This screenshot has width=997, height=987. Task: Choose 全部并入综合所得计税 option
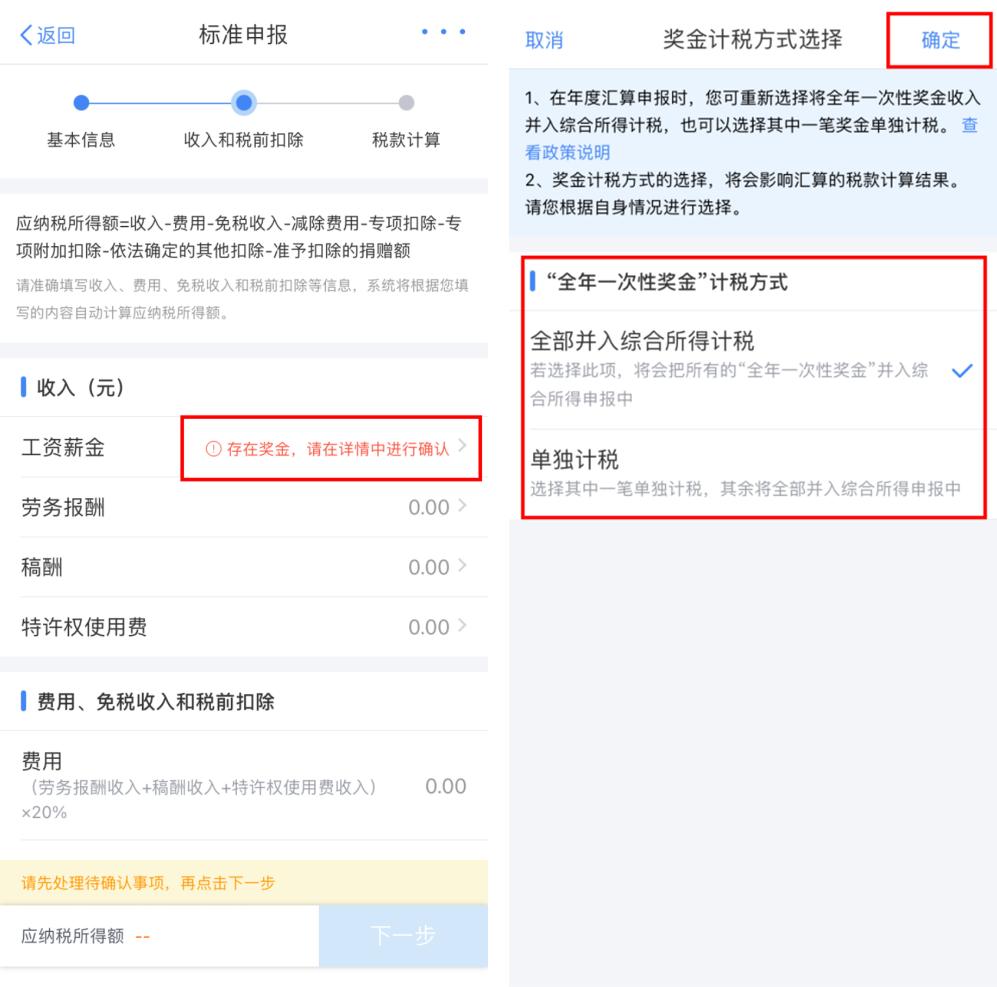coord(753,369)
